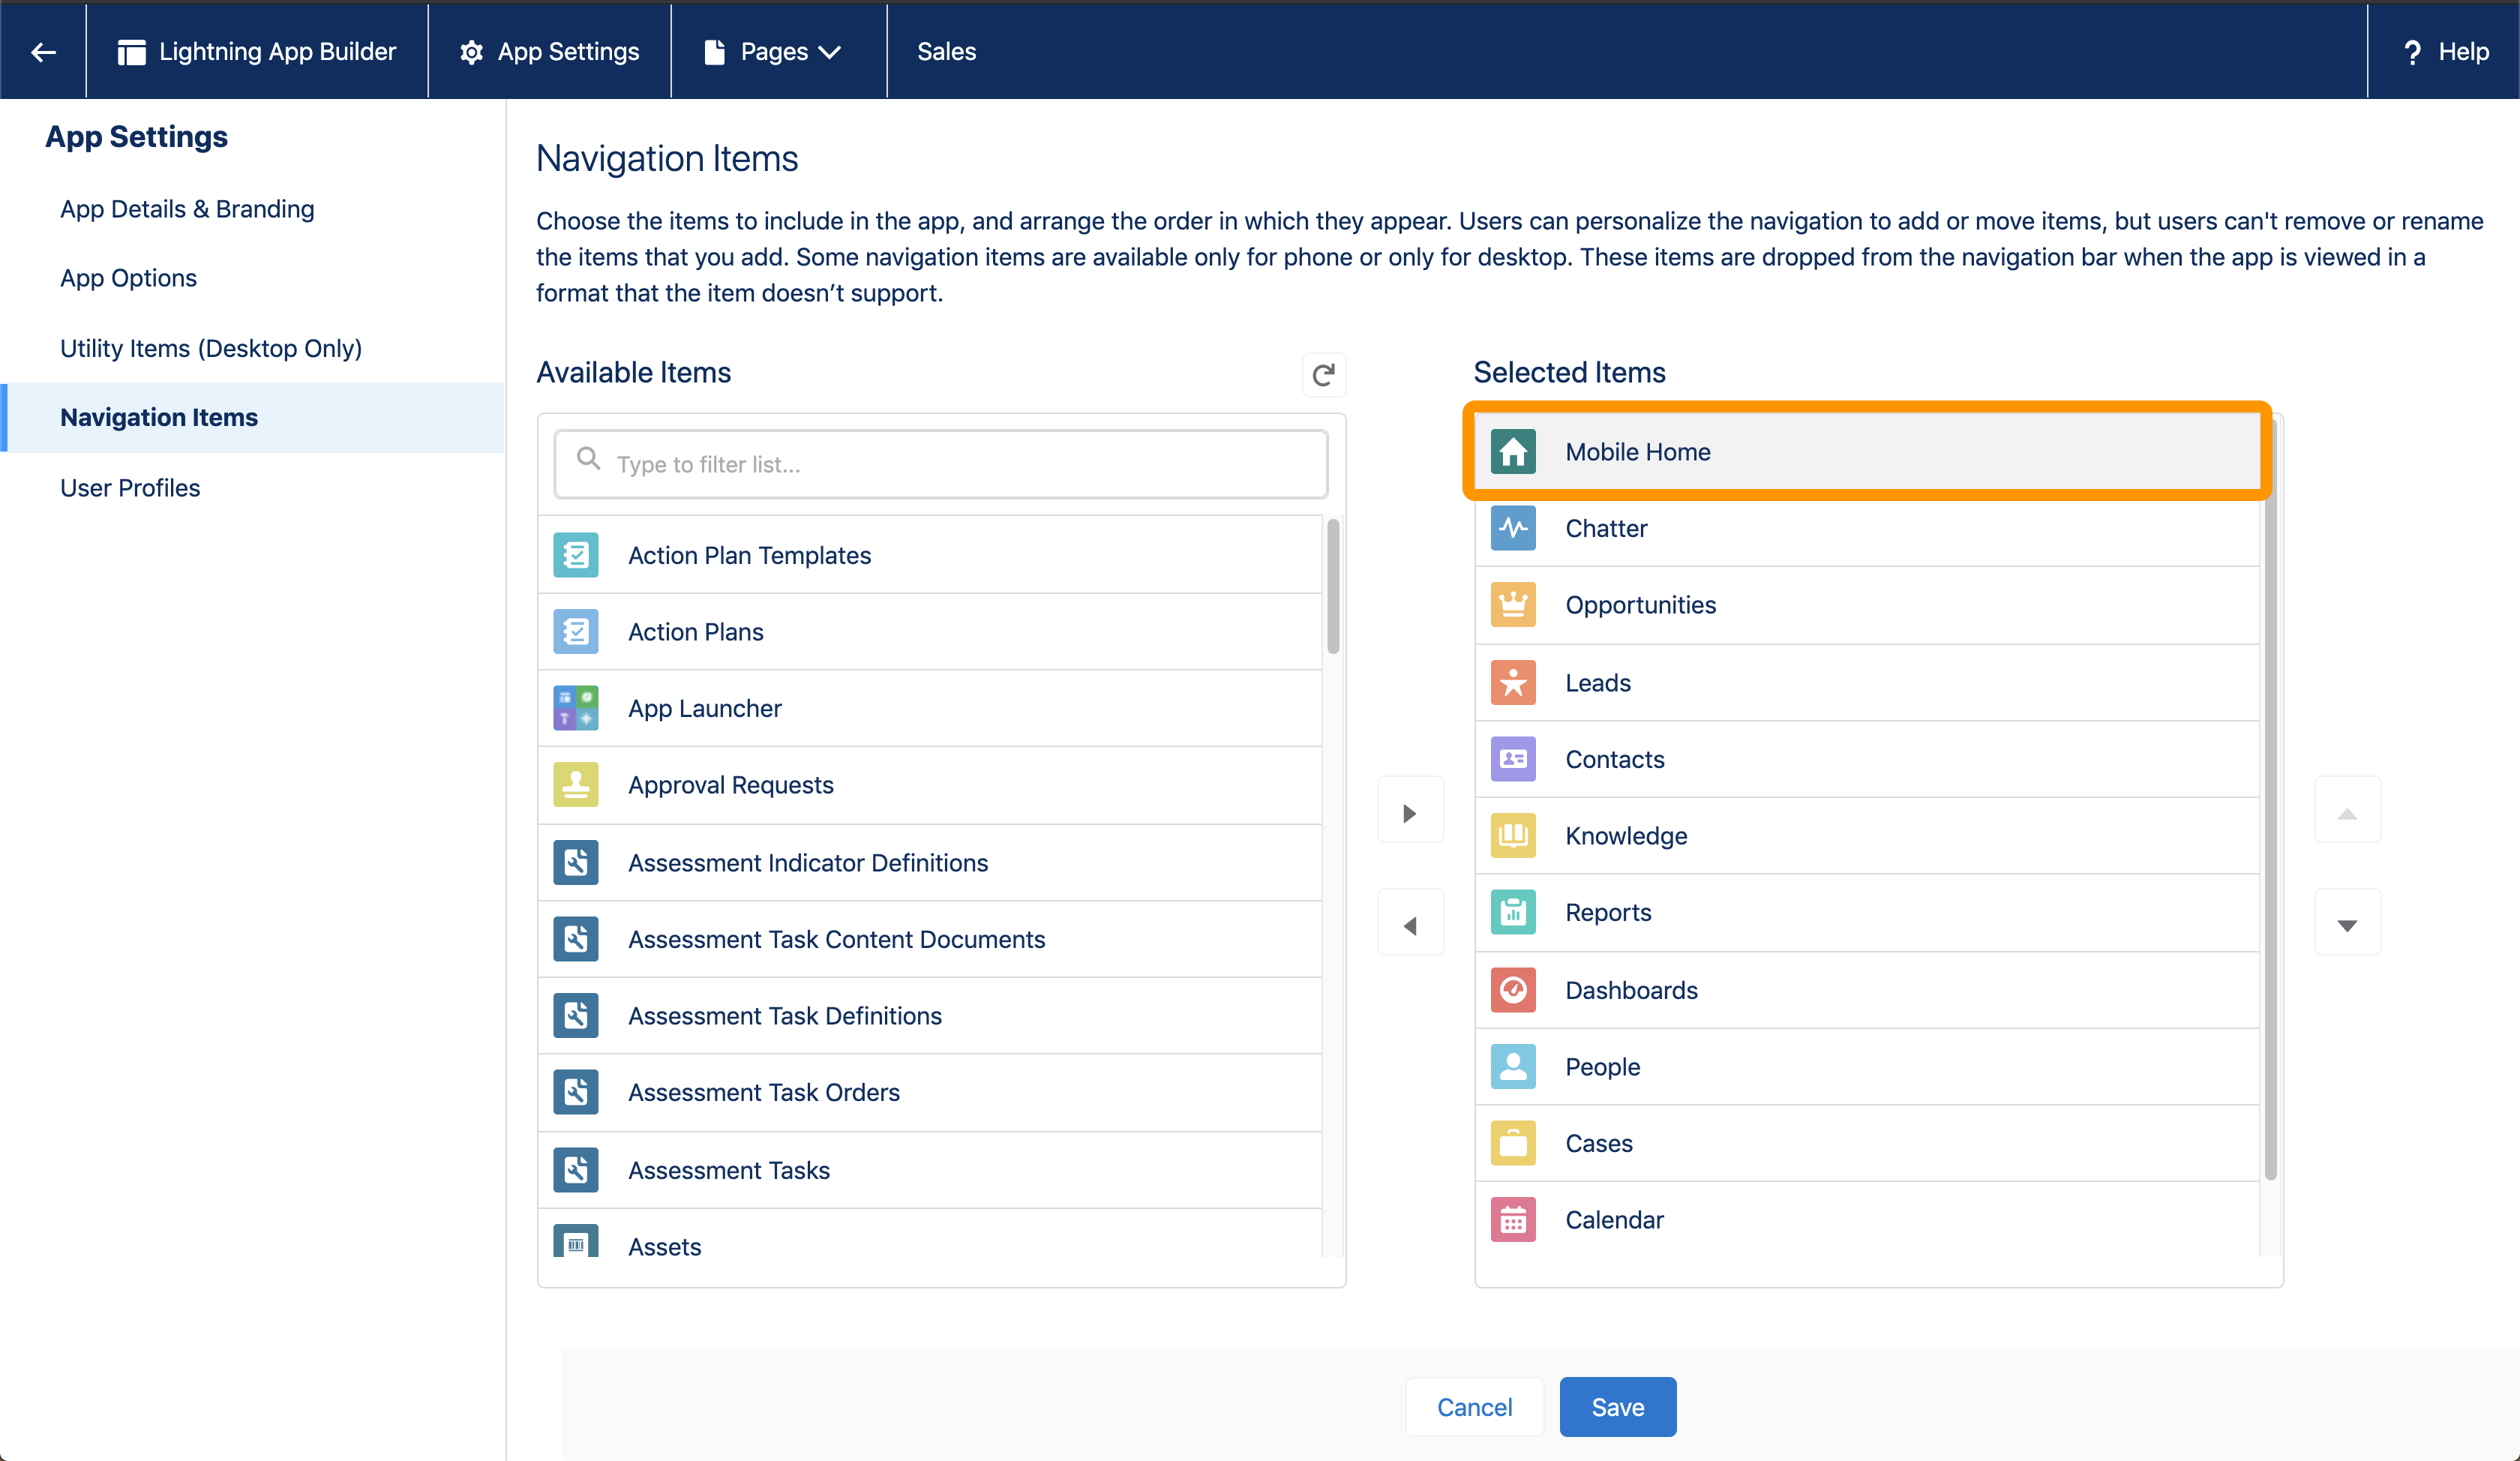This screenshot has height=1461, width=2520.
Task: Click the App Launcher icon
Action: pos(576,708)
